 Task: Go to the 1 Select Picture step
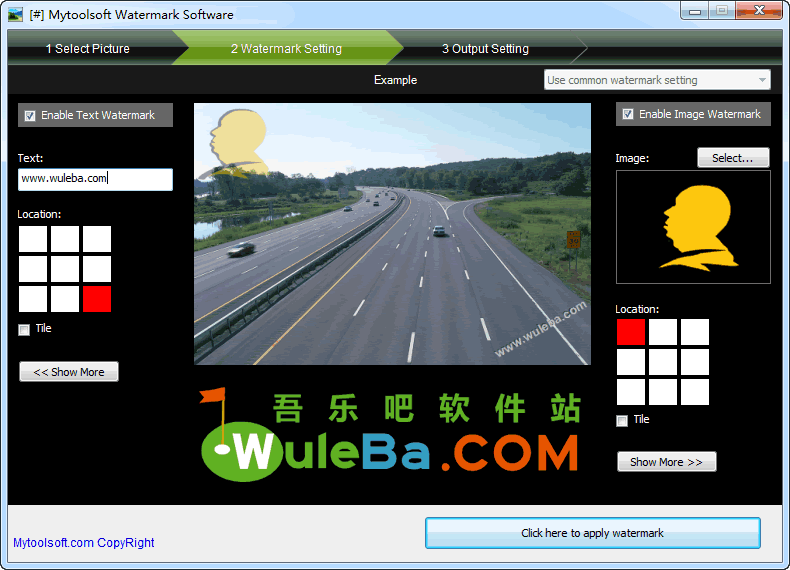(x=88, y=48)
